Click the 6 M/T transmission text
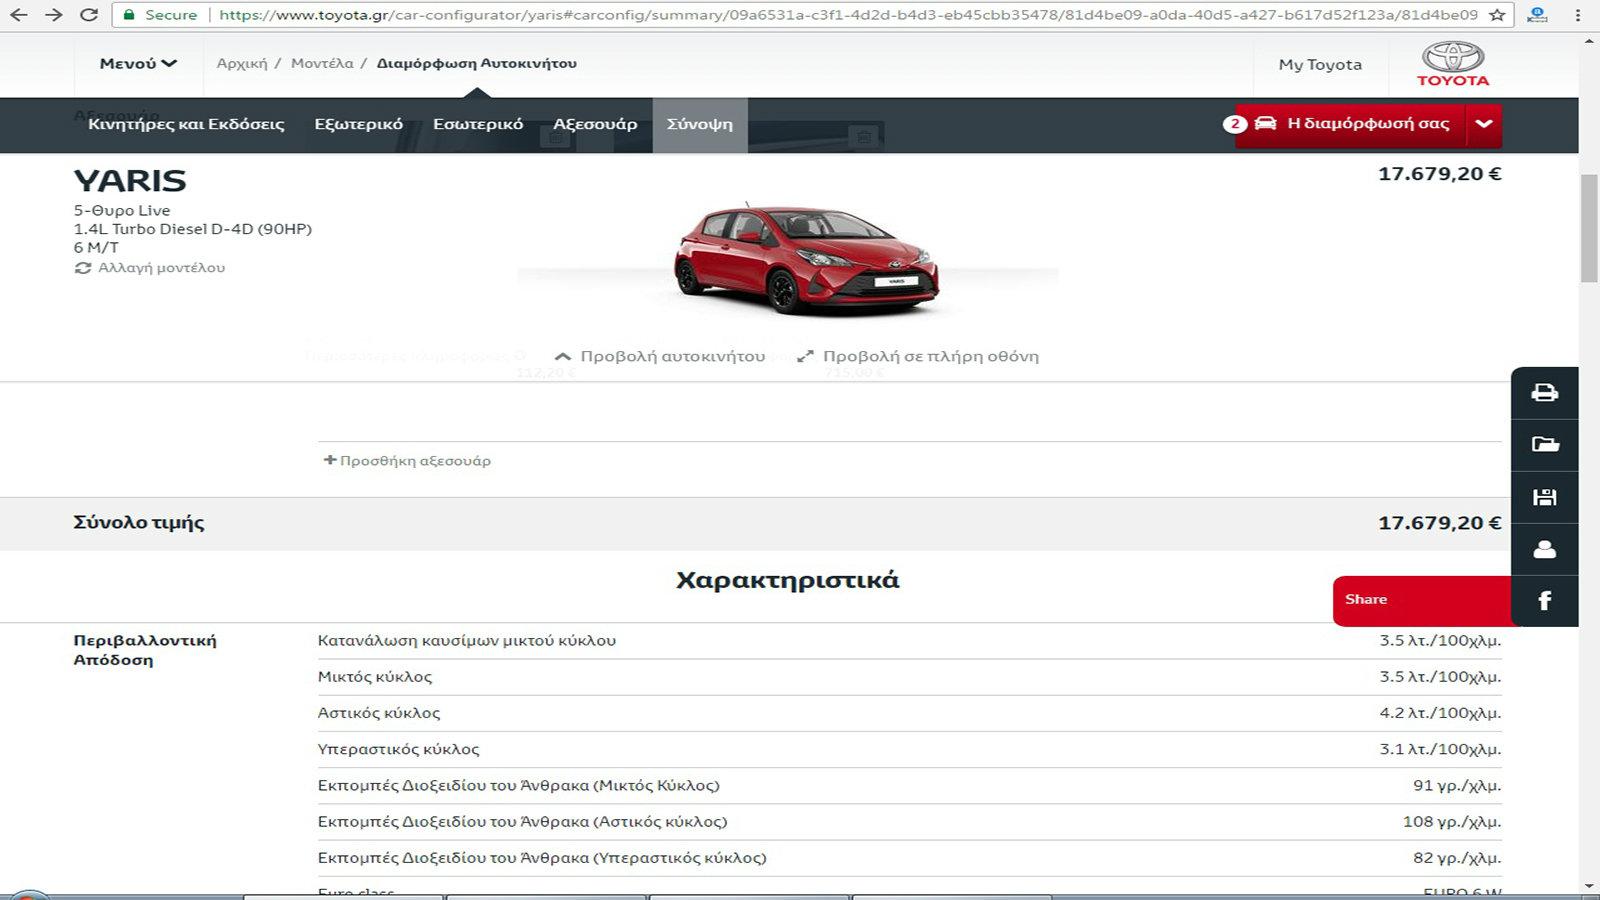Screen dimensions: 1600x900 coord(96,247)
